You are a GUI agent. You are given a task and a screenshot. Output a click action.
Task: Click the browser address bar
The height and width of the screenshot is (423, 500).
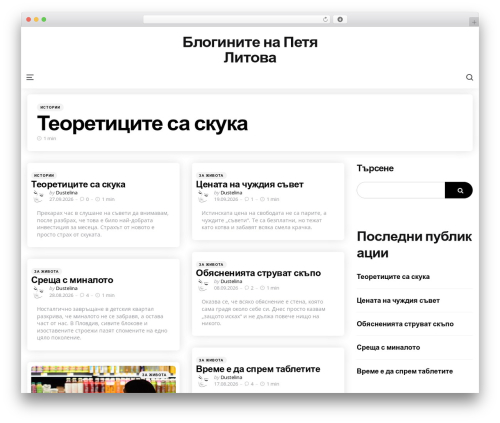click(x=236, y=19)
